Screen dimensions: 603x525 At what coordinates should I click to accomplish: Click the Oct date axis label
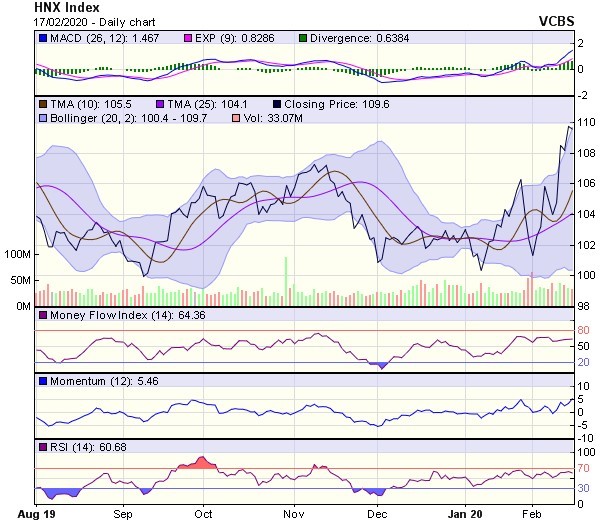tap(203, 513)
